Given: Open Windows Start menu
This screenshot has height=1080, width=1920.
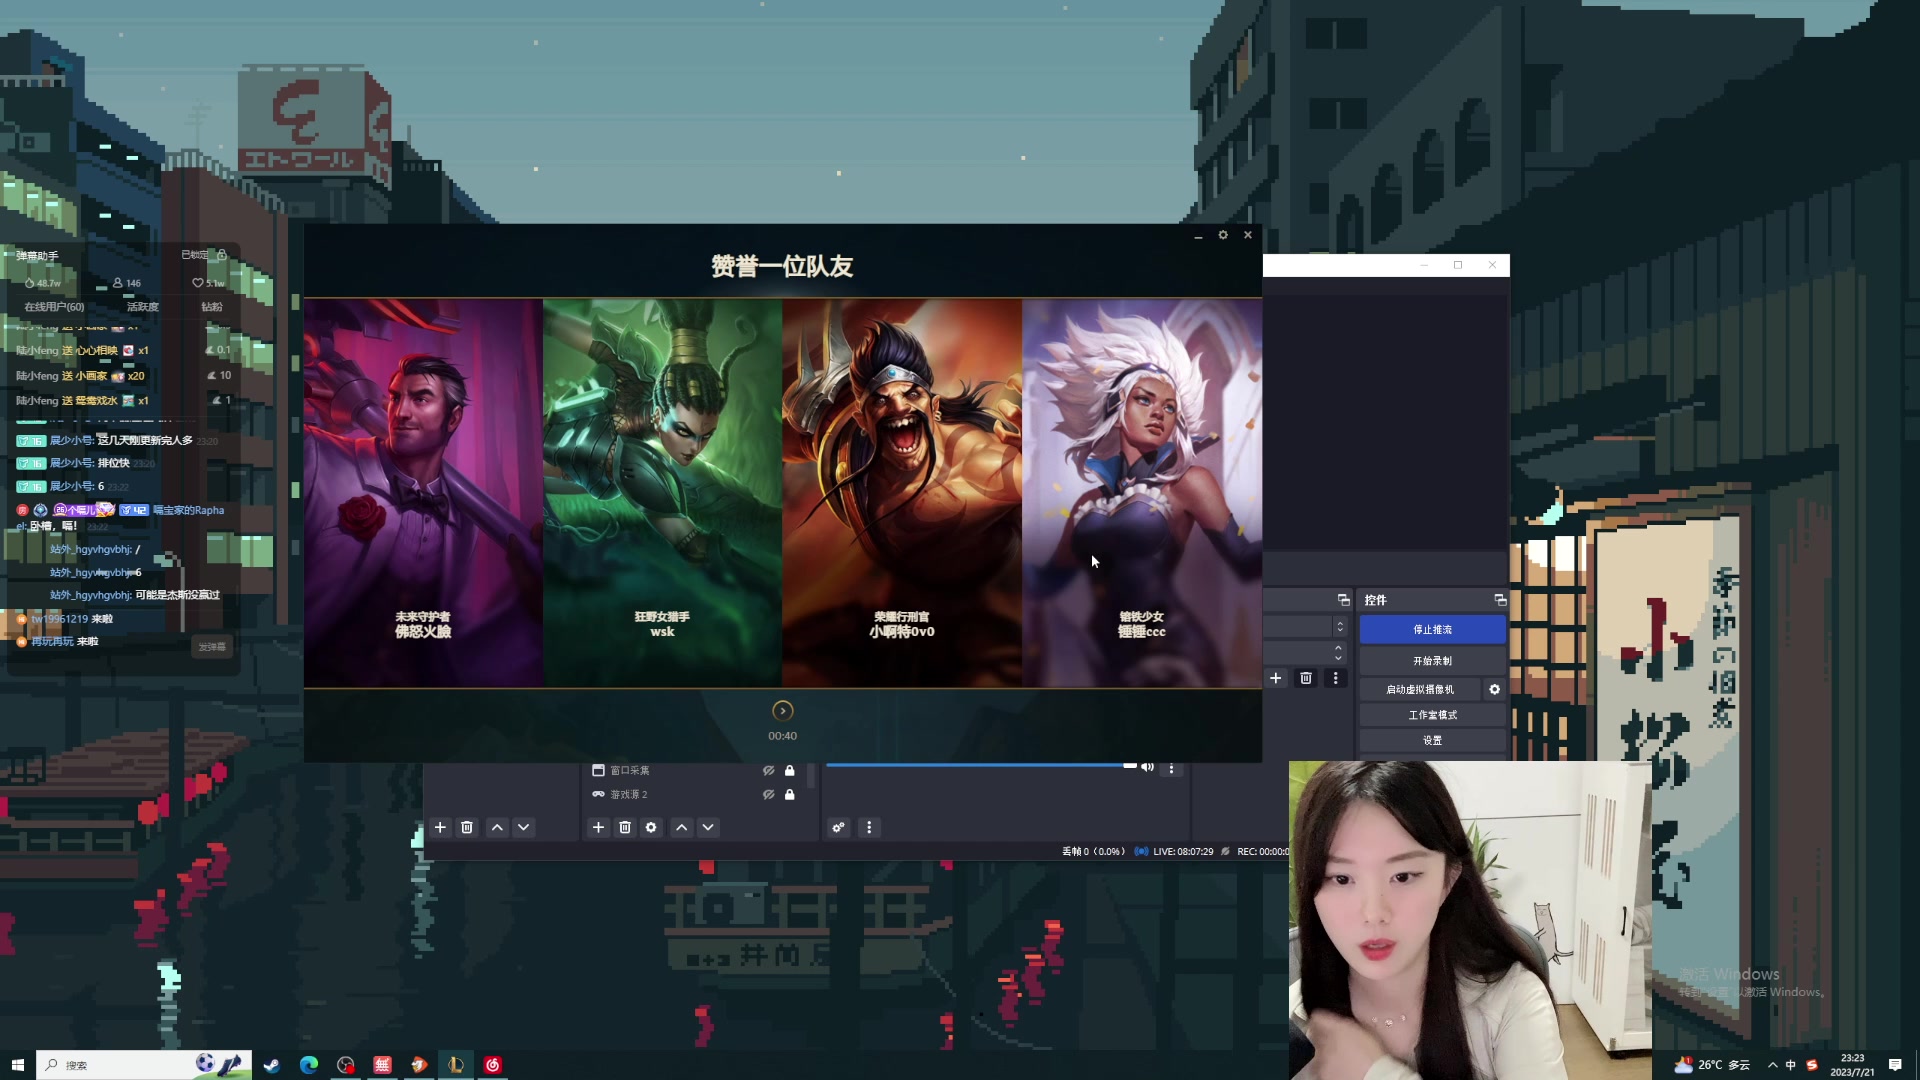Looking at the screenshot, I should tap(17, 1065).
